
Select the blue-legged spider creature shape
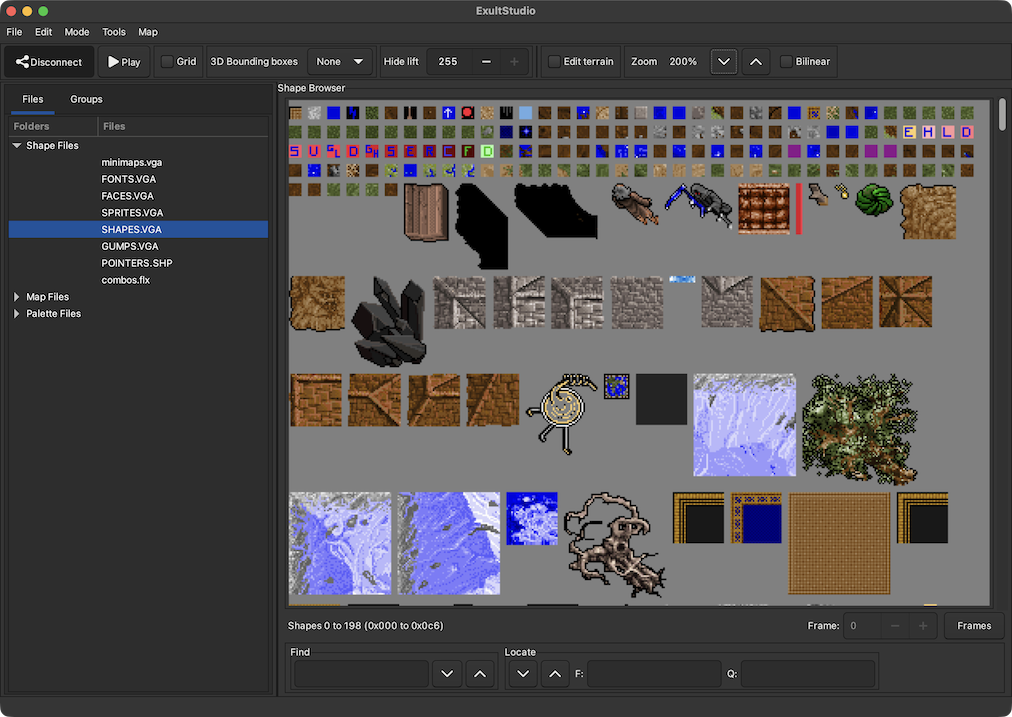coord(699,205)
